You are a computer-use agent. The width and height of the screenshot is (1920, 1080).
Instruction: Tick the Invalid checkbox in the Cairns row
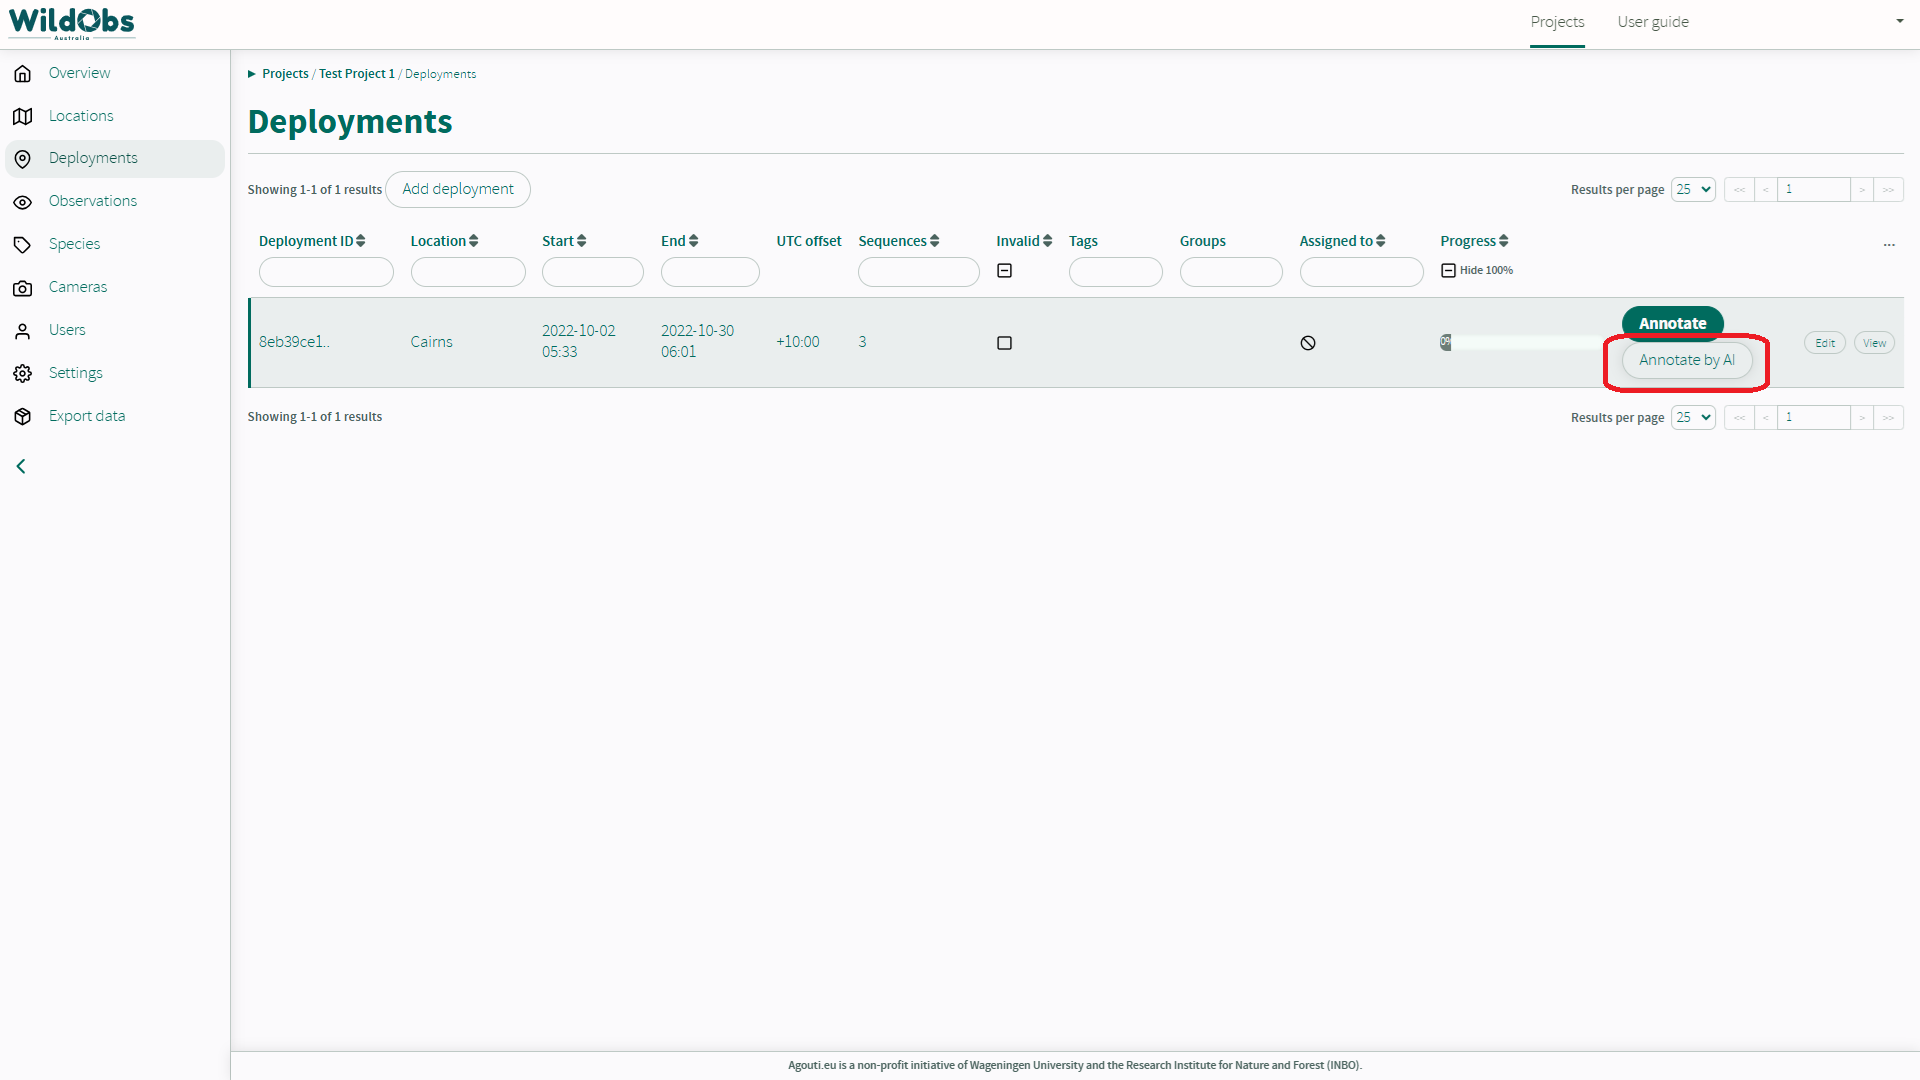[x=1005, y=343]
